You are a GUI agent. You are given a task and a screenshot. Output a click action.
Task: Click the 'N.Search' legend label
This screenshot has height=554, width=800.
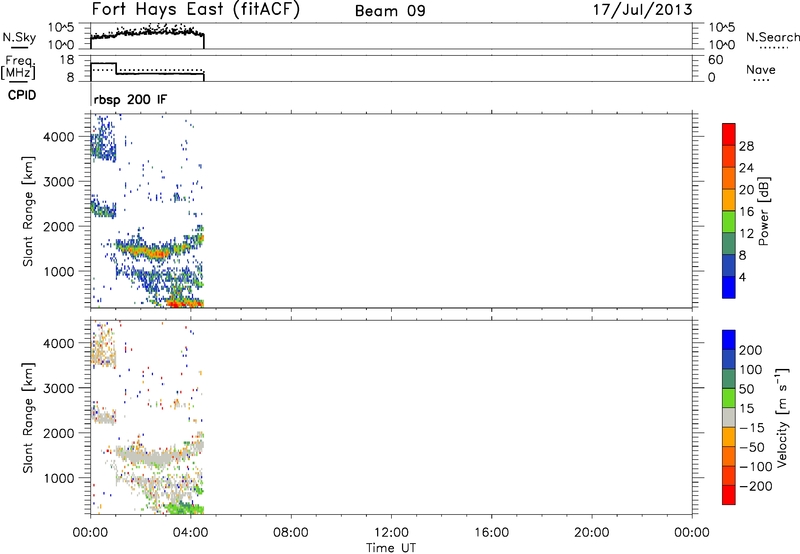[772, 37]
